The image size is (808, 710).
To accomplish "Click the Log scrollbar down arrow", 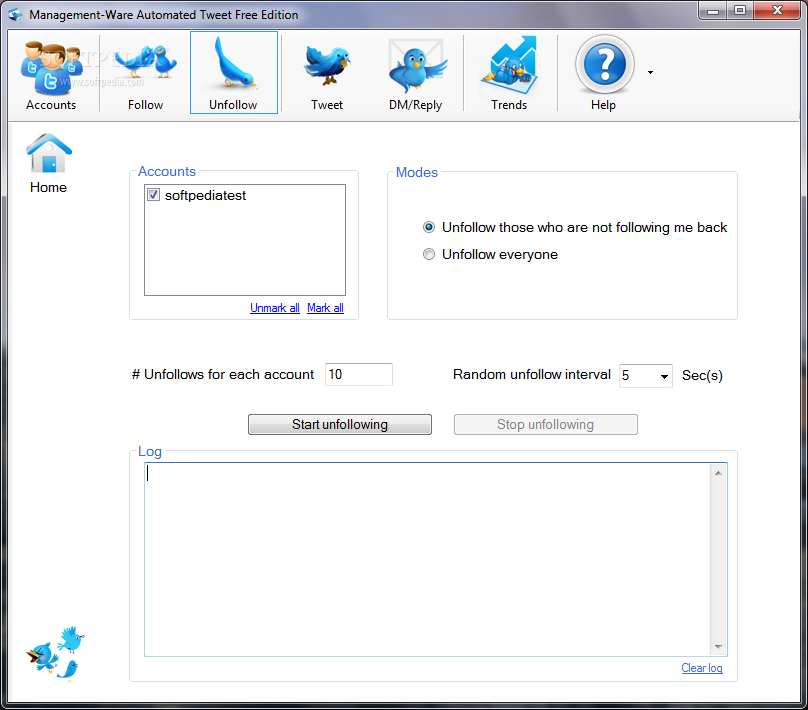I will tap(718, 647).
